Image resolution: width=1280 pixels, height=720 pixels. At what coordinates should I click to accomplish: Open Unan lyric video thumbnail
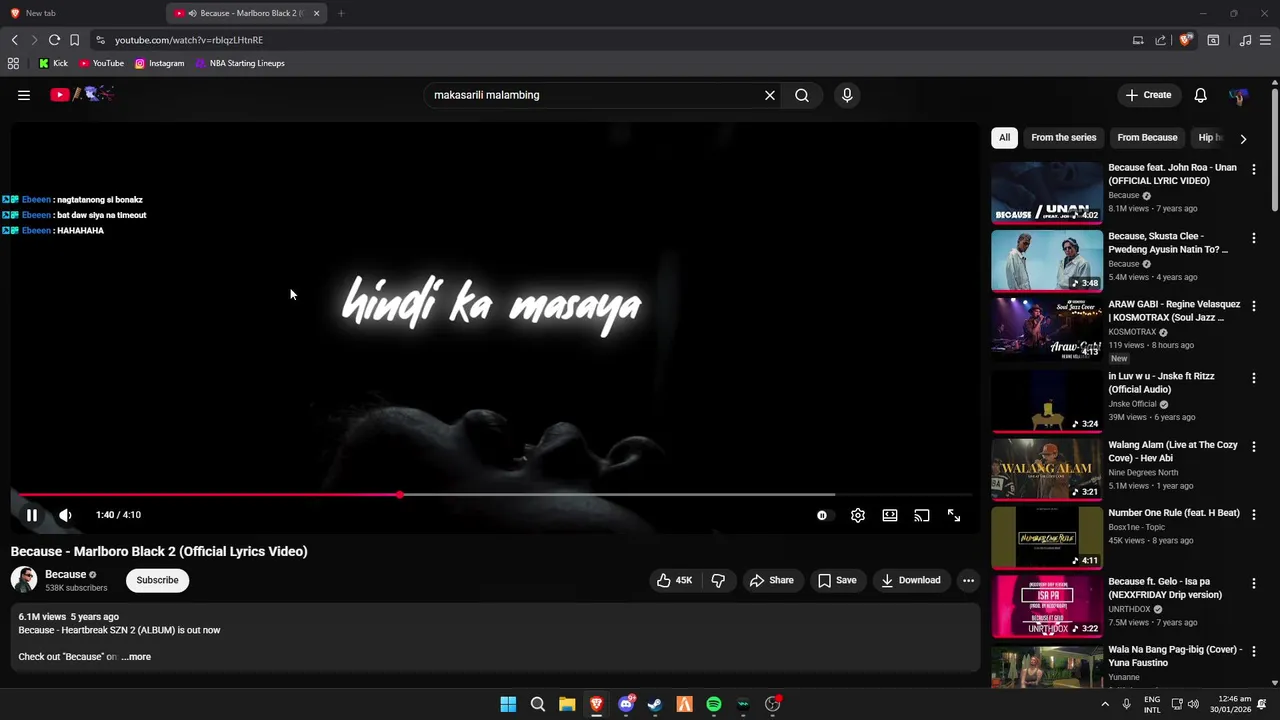point(1046,192)
